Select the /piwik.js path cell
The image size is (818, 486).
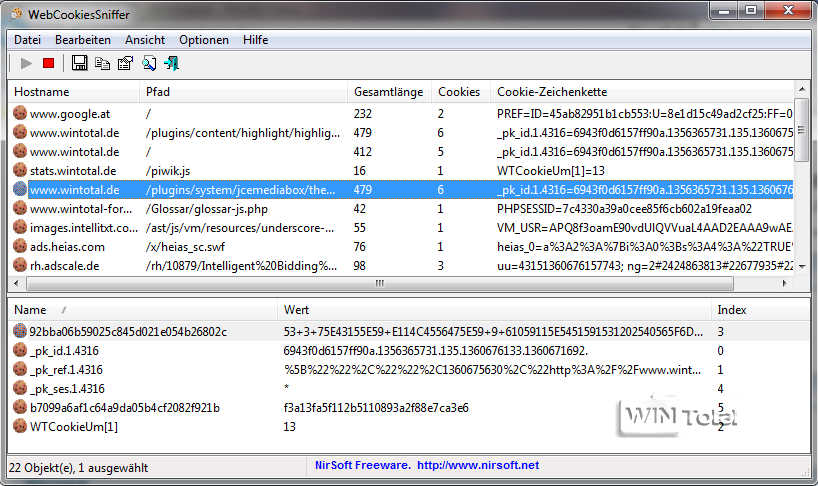point(168,171)
